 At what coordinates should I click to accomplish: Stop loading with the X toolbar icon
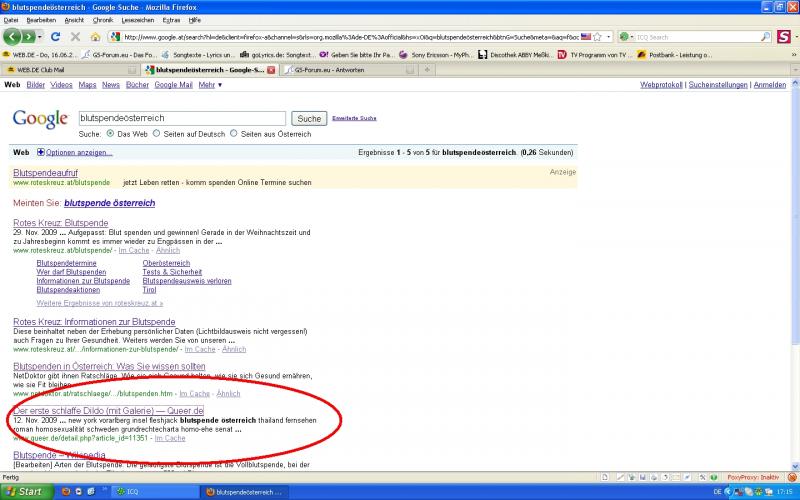click(76, 37)
